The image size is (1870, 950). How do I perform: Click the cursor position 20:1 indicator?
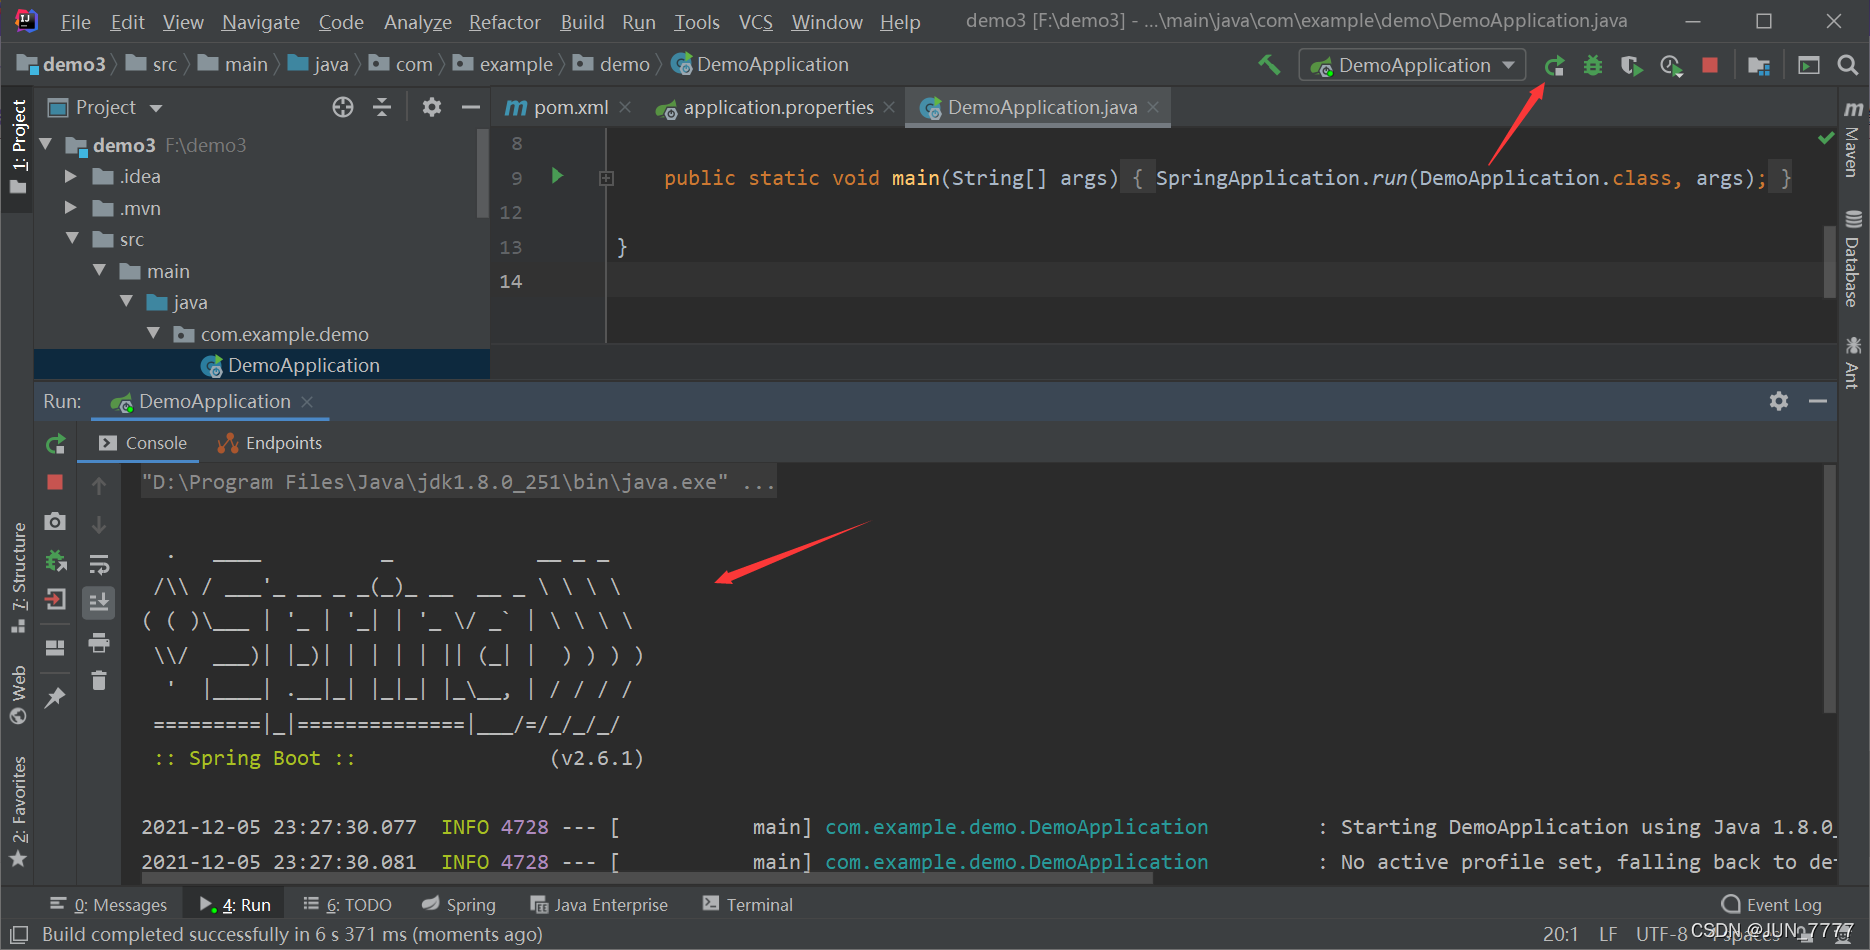point(1560,934)
